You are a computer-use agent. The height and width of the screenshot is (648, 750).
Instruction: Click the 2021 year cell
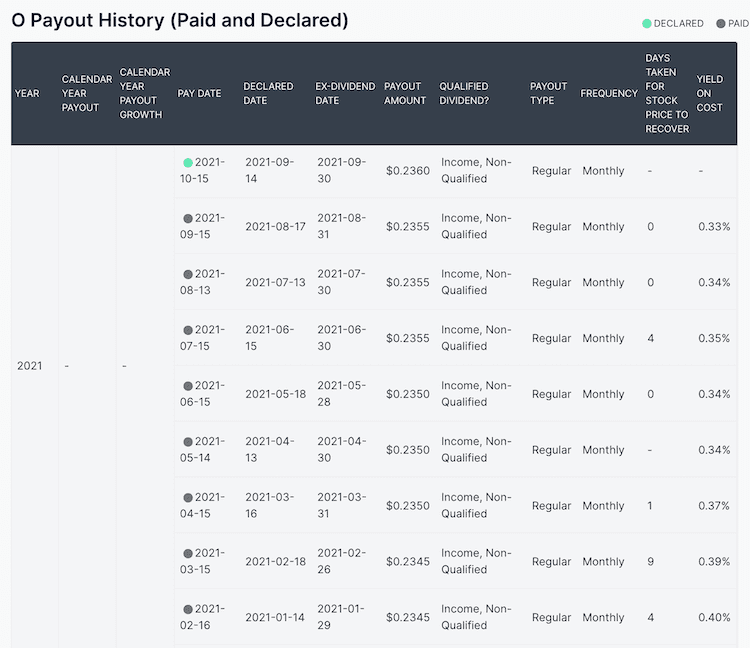[30, 366]
